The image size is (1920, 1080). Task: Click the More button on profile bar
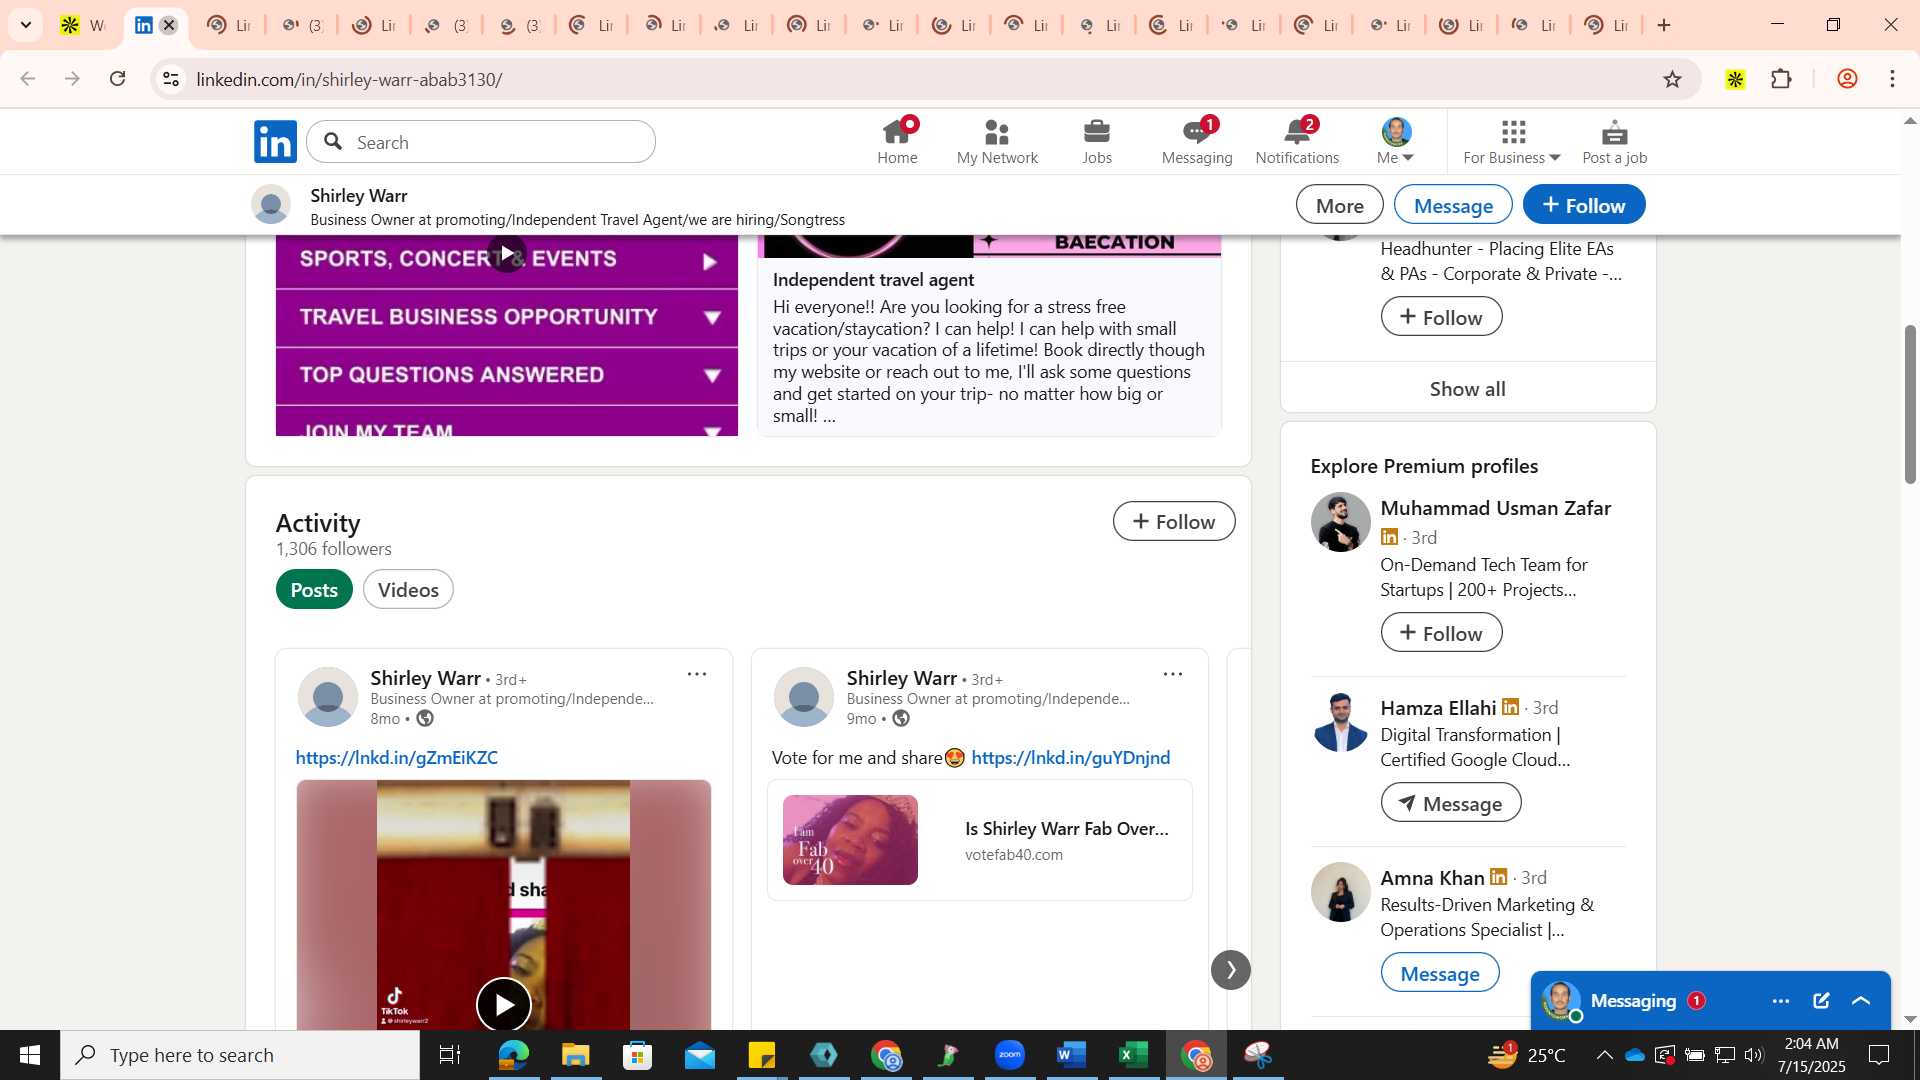click(1339, 205)
